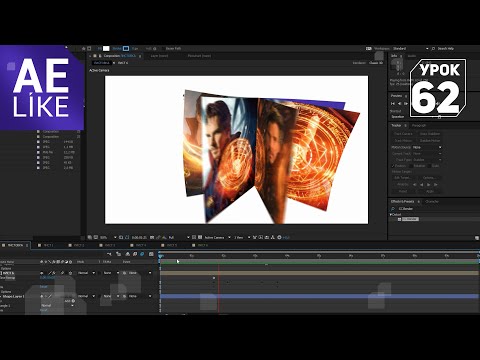This screenshot has width=480, height=360.
Task: Click the Track Motion button
Action: pyautogui.click(x=403, y=140)
